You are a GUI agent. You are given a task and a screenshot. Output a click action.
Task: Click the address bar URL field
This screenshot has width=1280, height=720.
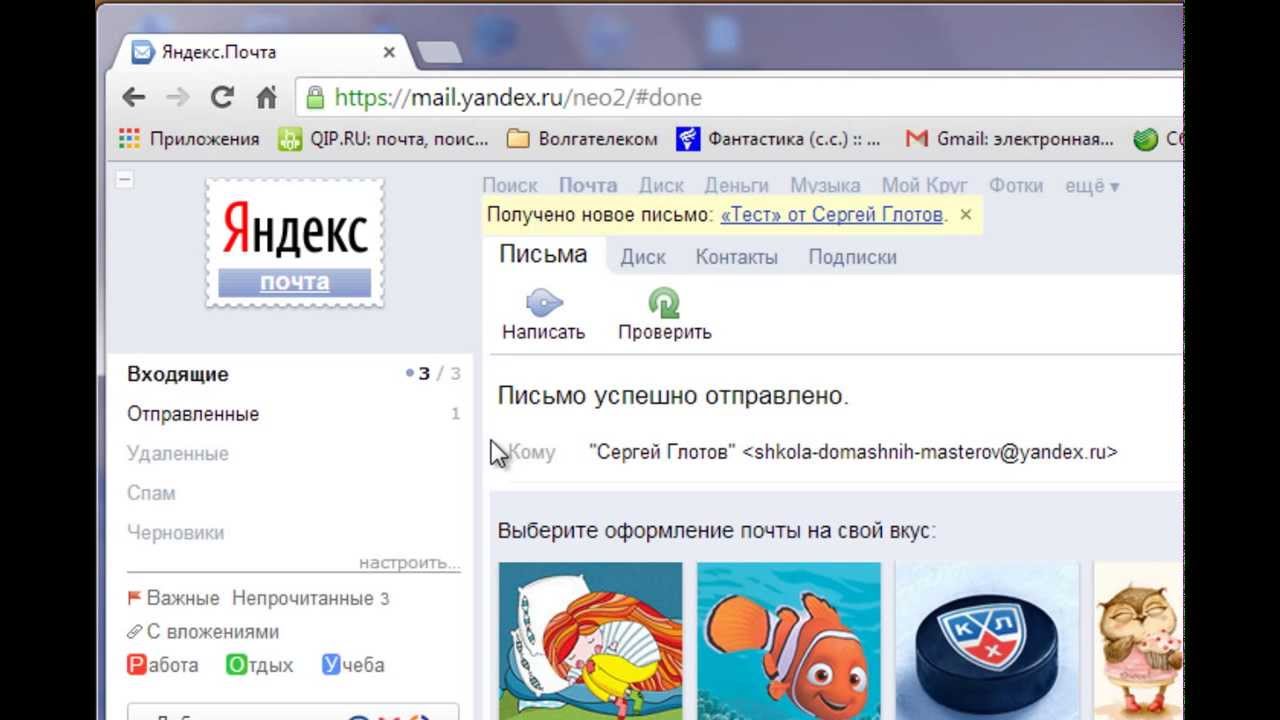click(x=740, y=97)
